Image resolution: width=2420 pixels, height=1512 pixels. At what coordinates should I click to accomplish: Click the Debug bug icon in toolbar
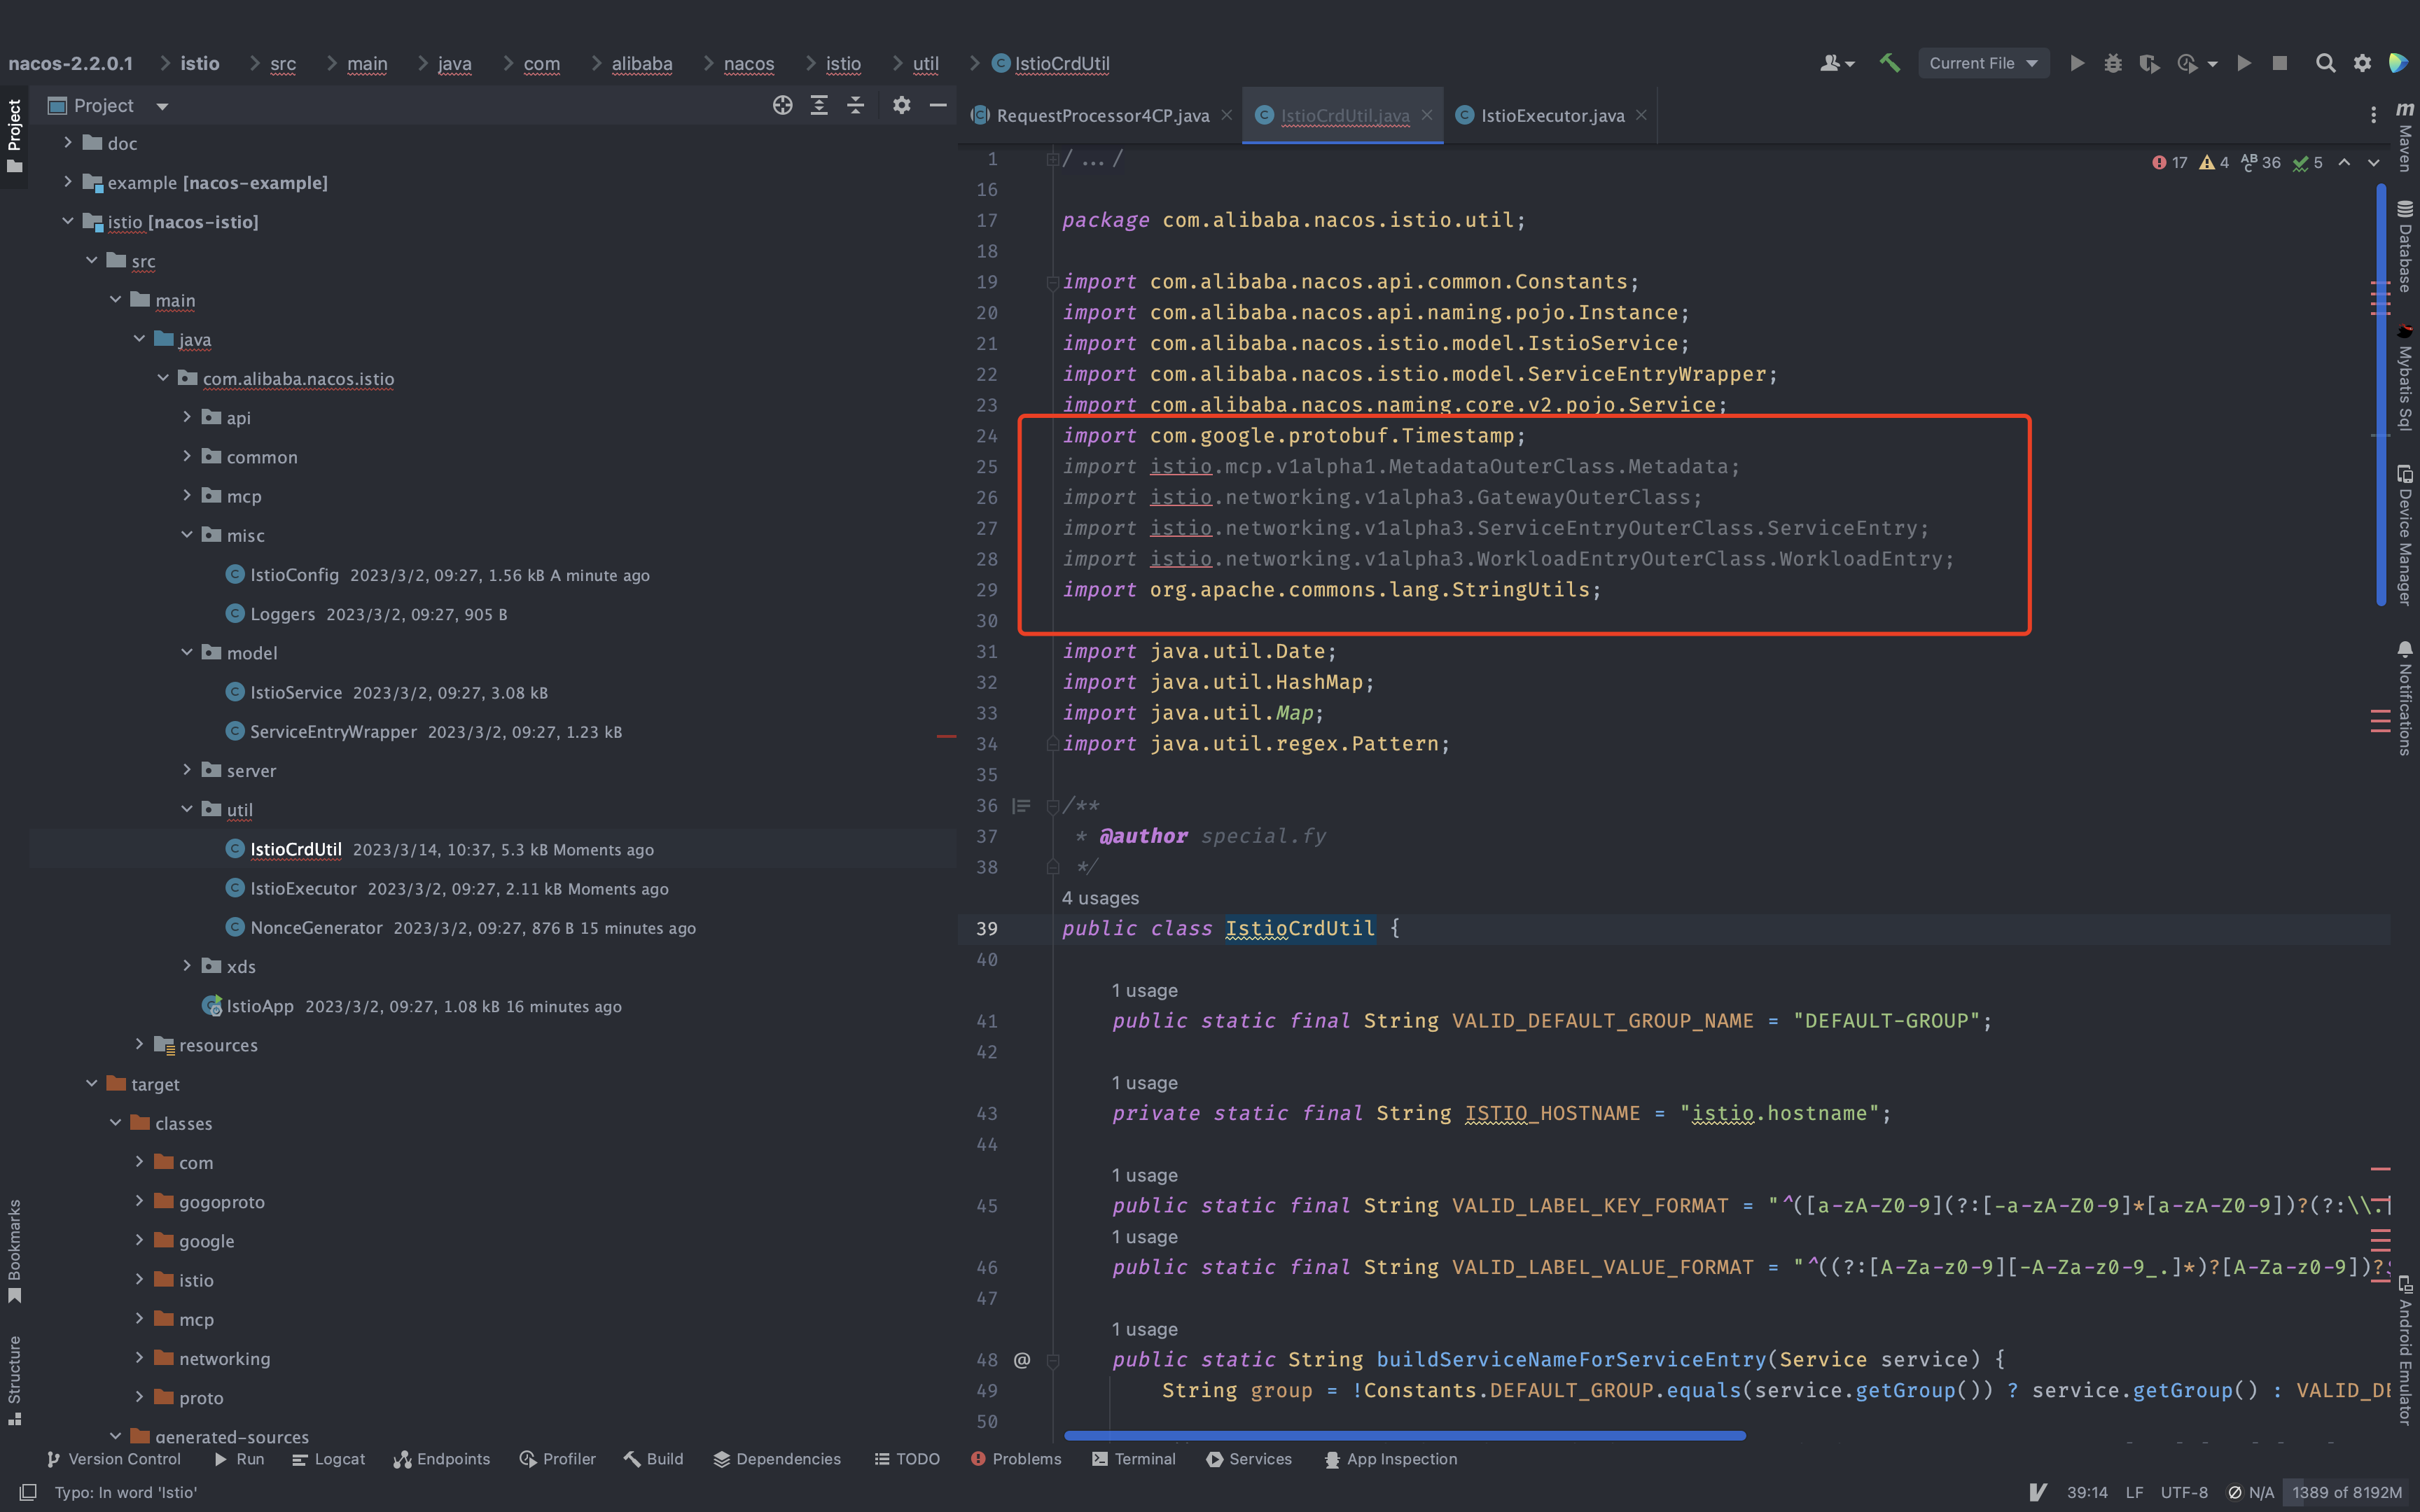(x=2113, y=63)
